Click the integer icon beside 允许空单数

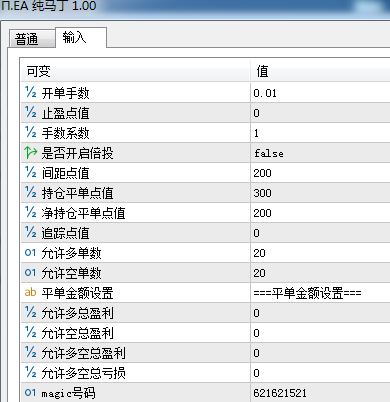coord(30,273)
